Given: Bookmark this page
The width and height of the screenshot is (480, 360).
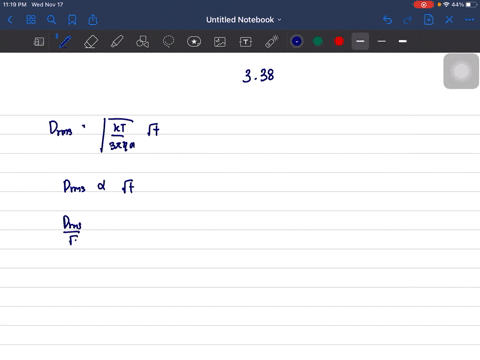Looking at the screenshot, I should pos(72,20).
